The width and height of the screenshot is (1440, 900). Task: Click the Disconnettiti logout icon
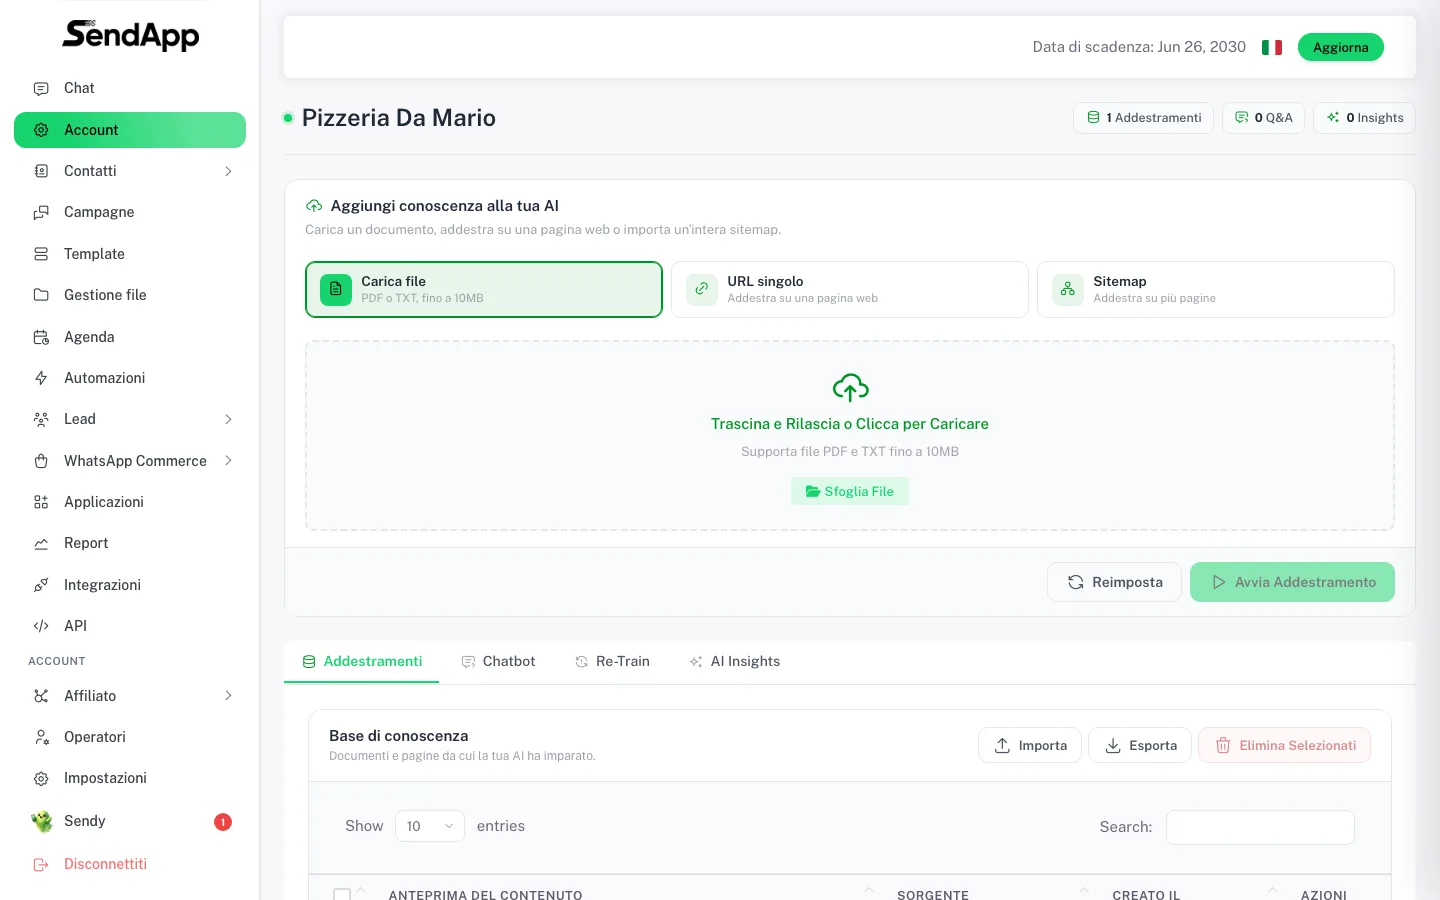[x=41, y=864]
